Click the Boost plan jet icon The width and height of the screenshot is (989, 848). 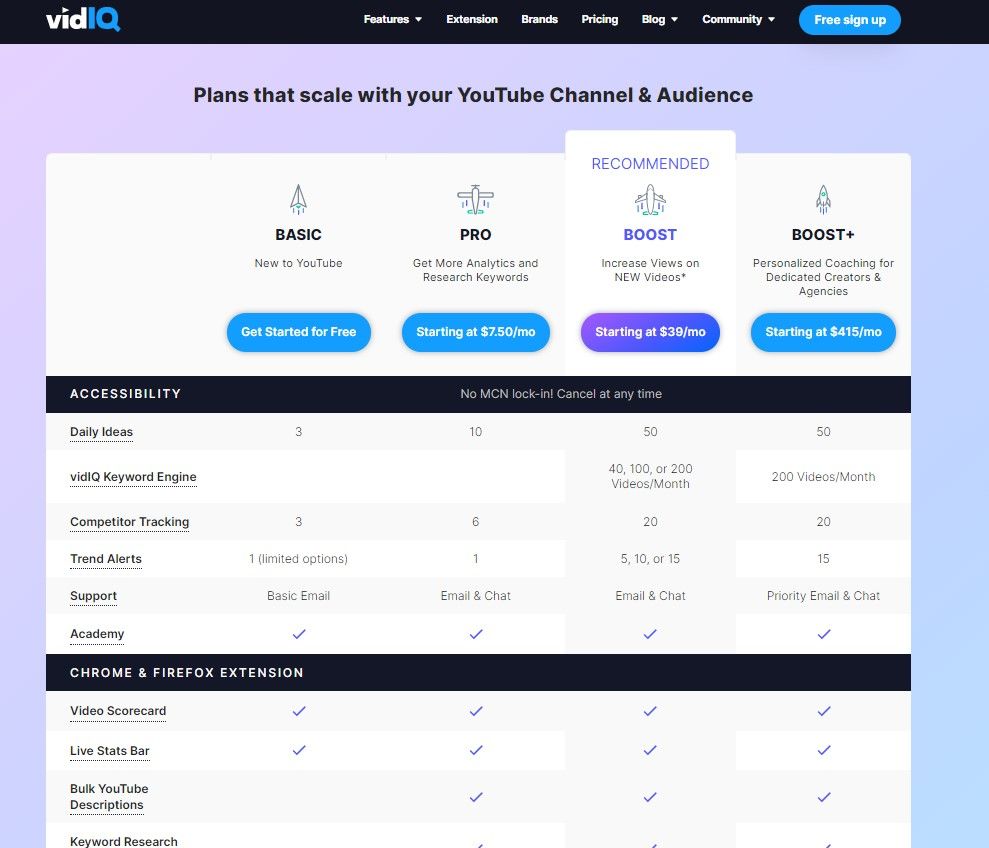click(650, 199)
